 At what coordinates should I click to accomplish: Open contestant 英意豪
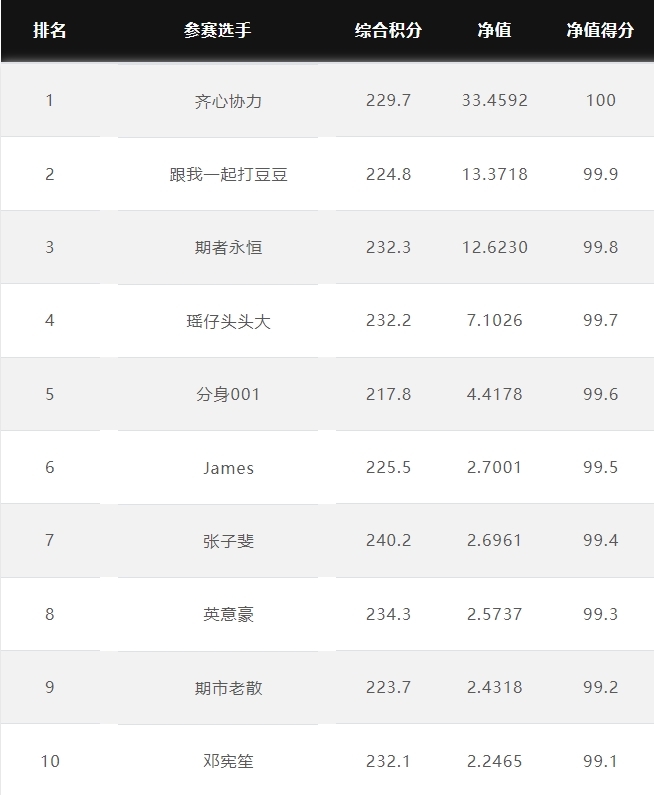(x=228, y=614)
